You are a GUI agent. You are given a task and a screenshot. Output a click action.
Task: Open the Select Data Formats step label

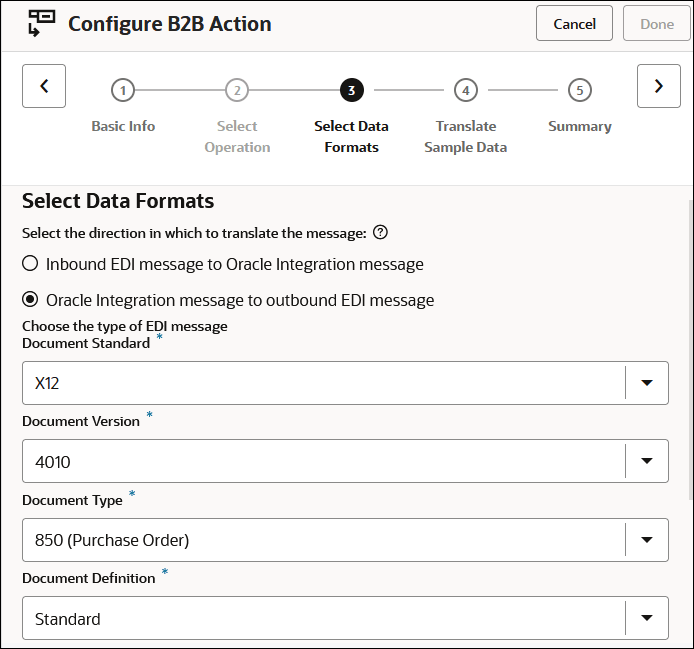pos(351,136)
